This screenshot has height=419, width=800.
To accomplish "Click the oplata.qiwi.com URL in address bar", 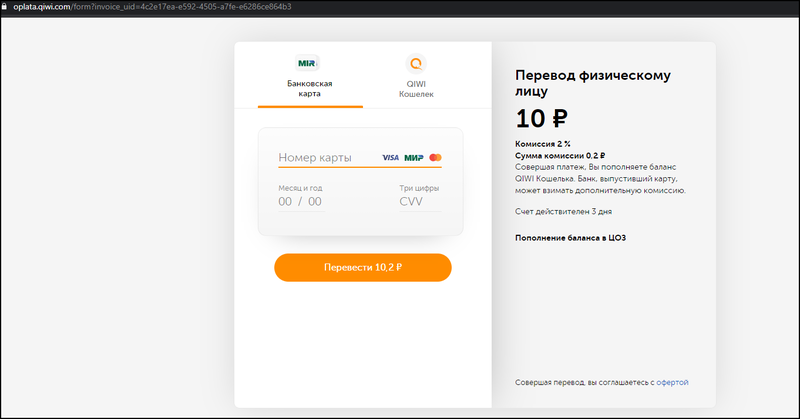I will click(x=153, y=7).
